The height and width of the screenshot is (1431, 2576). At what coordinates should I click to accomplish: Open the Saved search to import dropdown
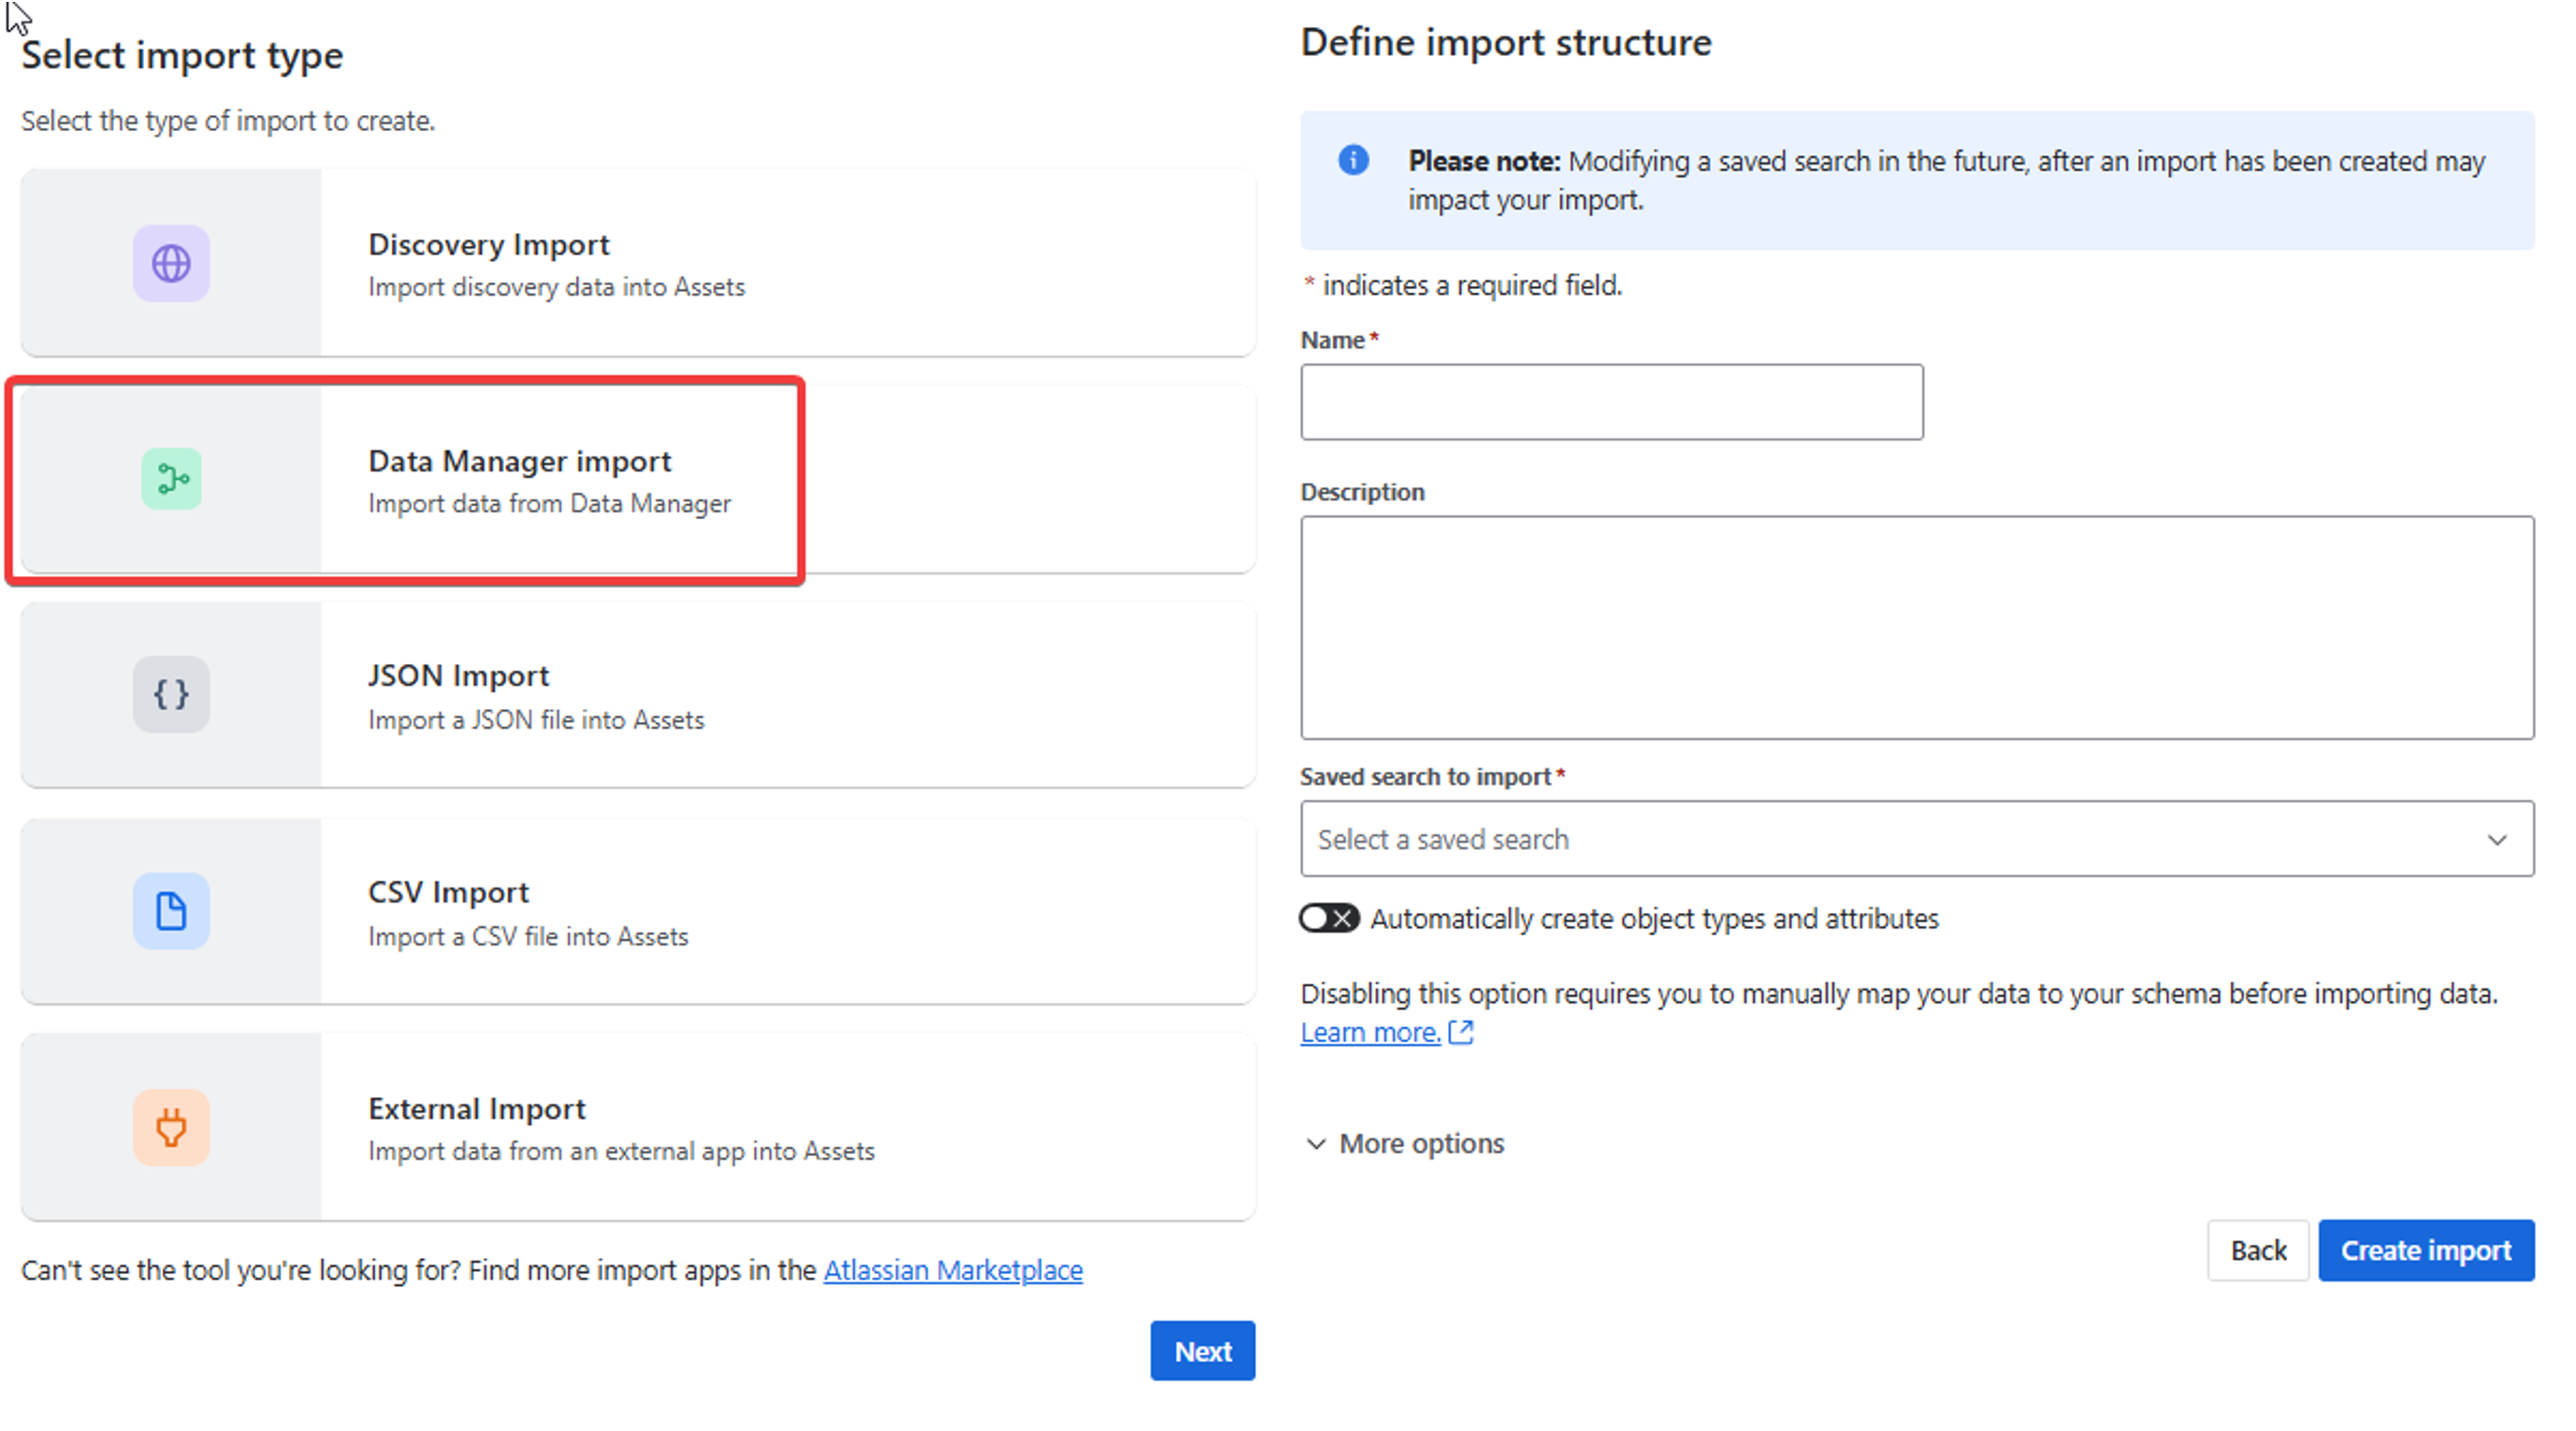click(1900, 839)
